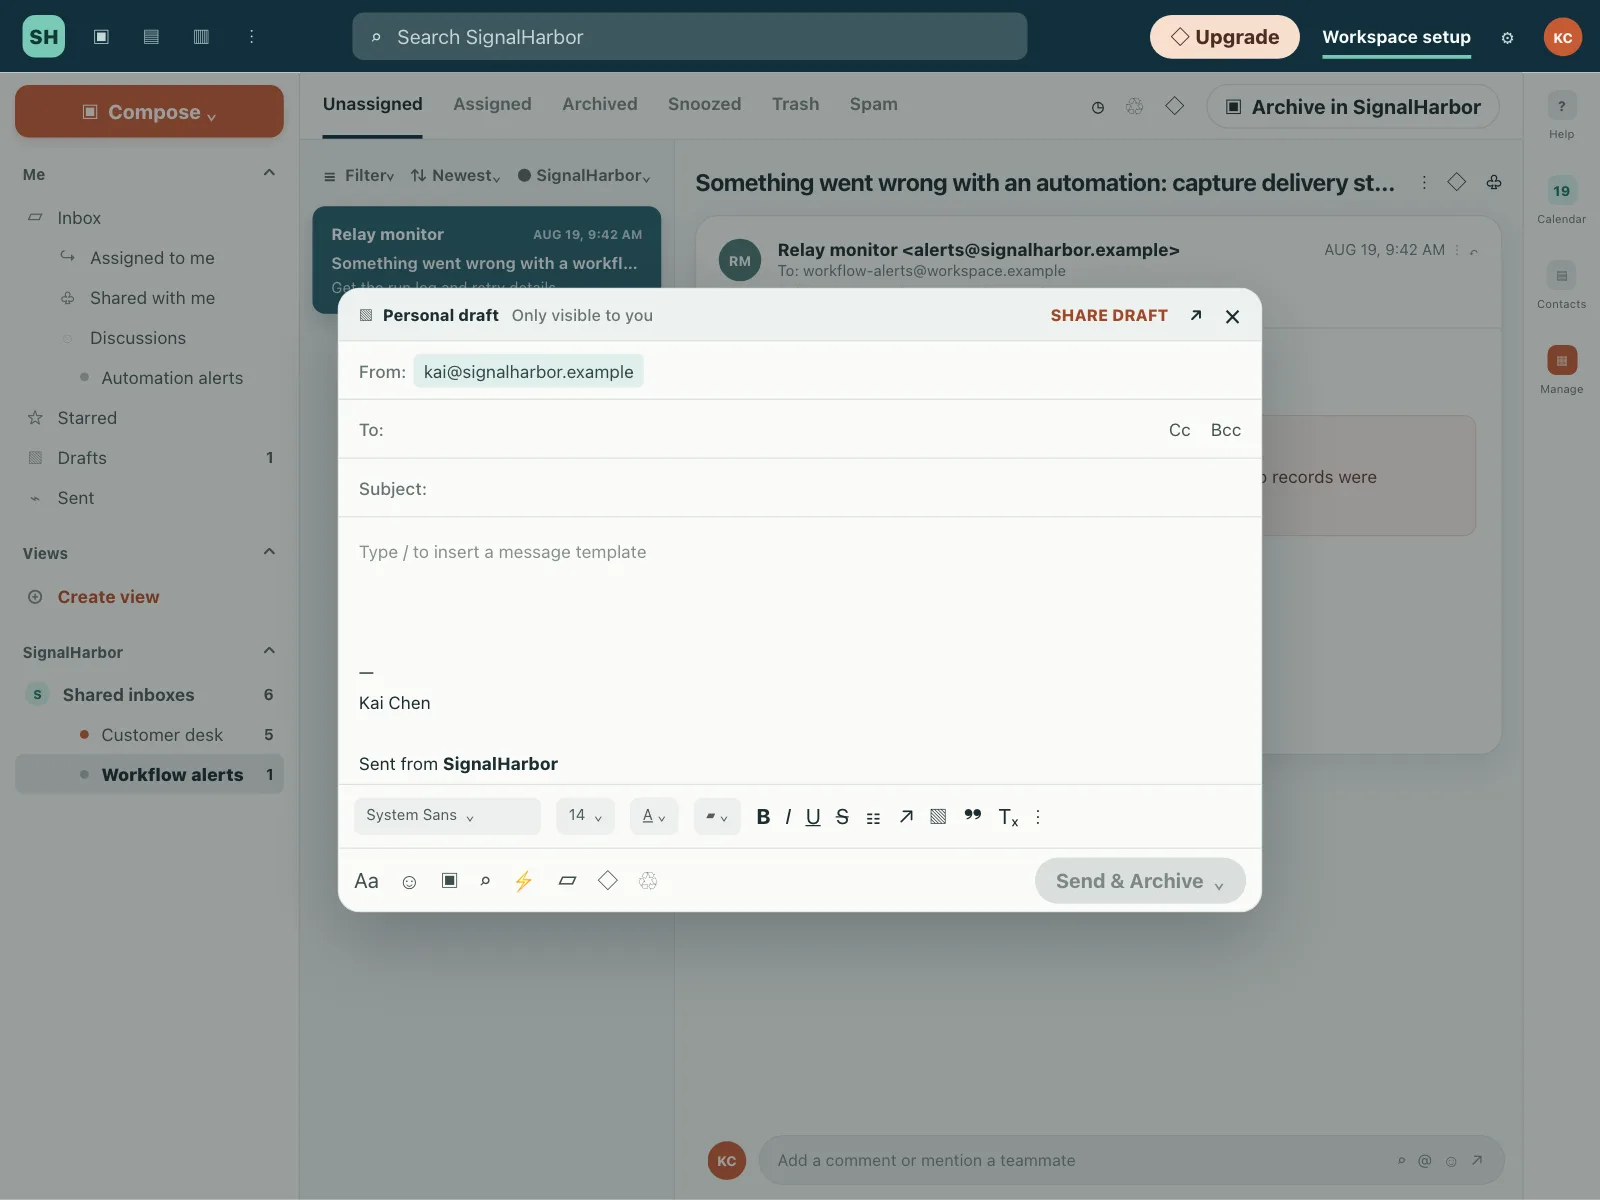Viewport: 1600px width, 1200px height.
Task: Click the Subject field in the draft
Action: click(800, 489)
